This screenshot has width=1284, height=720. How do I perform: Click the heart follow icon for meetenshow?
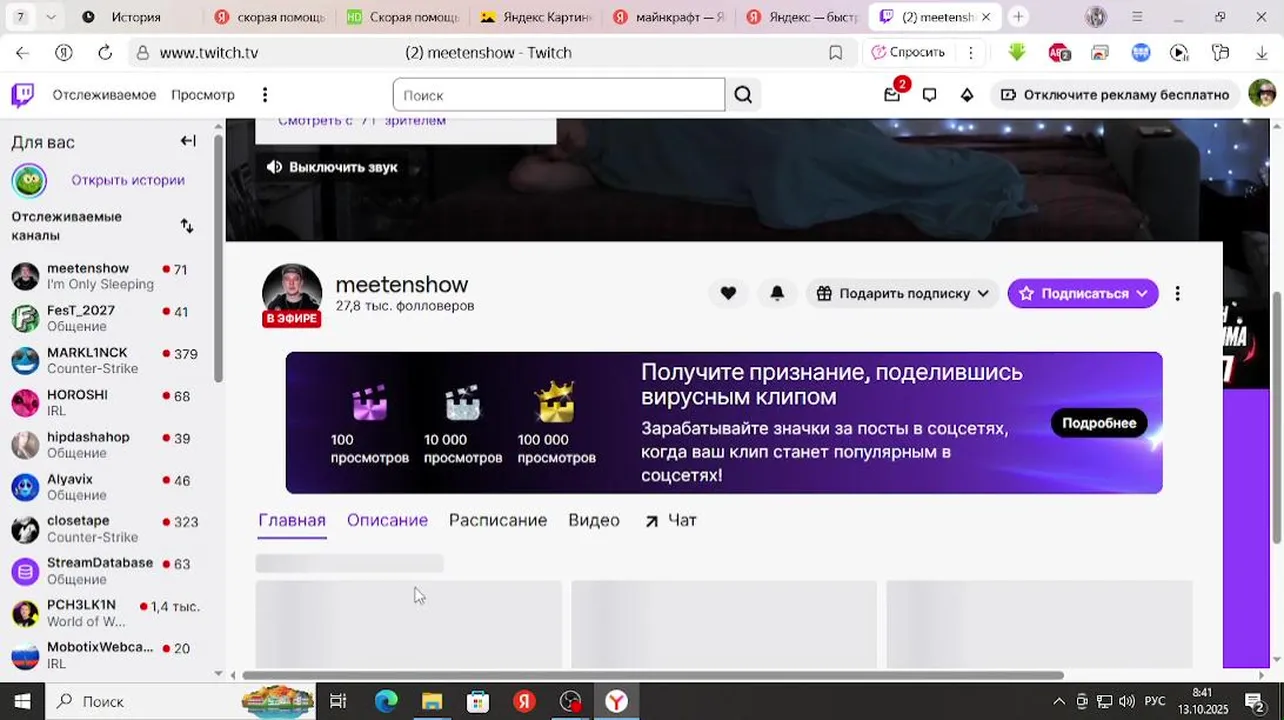coord(728,293)
